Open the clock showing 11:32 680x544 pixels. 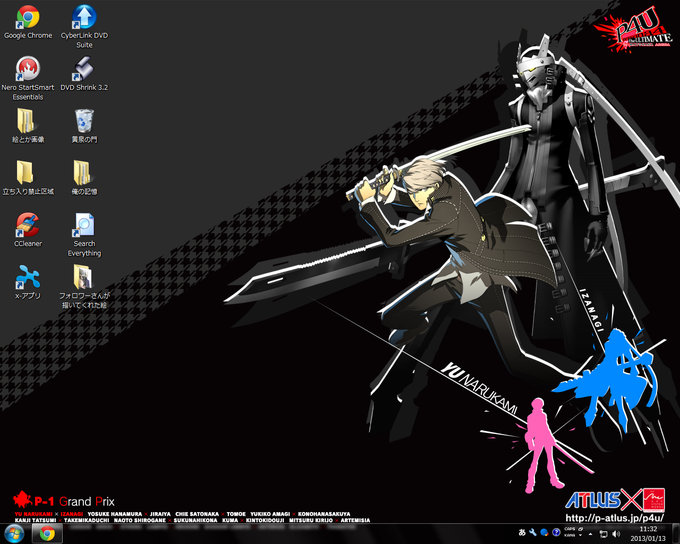(648, 534)
